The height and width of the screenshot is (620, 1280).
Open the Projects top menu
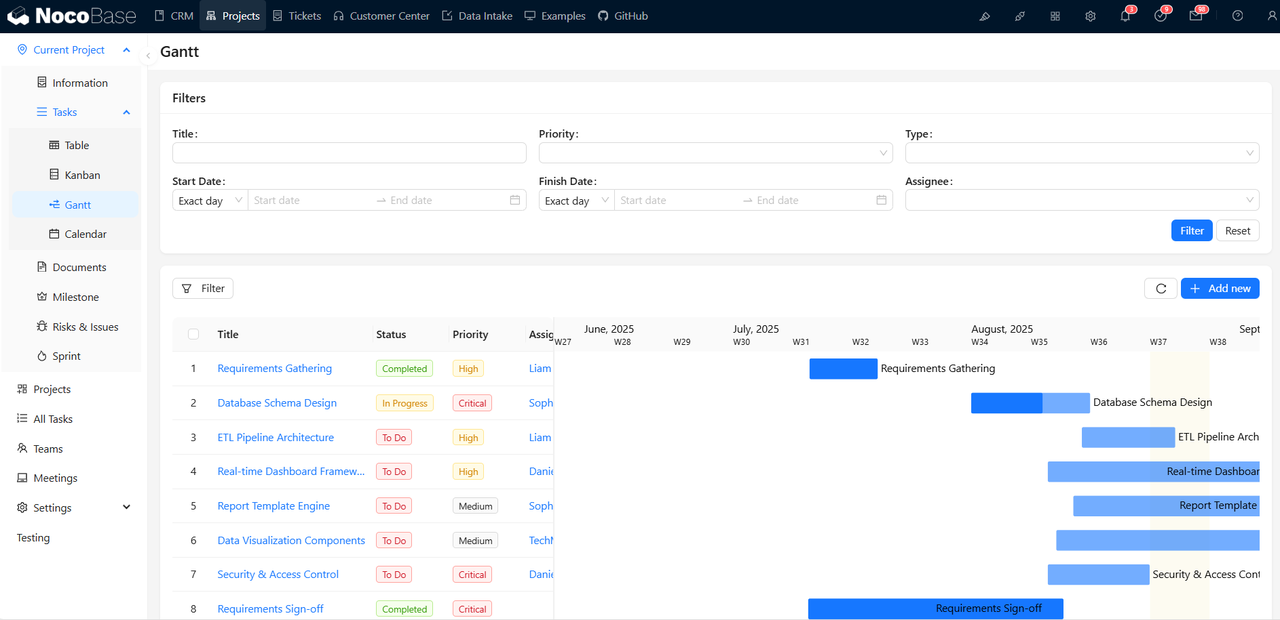233,16
